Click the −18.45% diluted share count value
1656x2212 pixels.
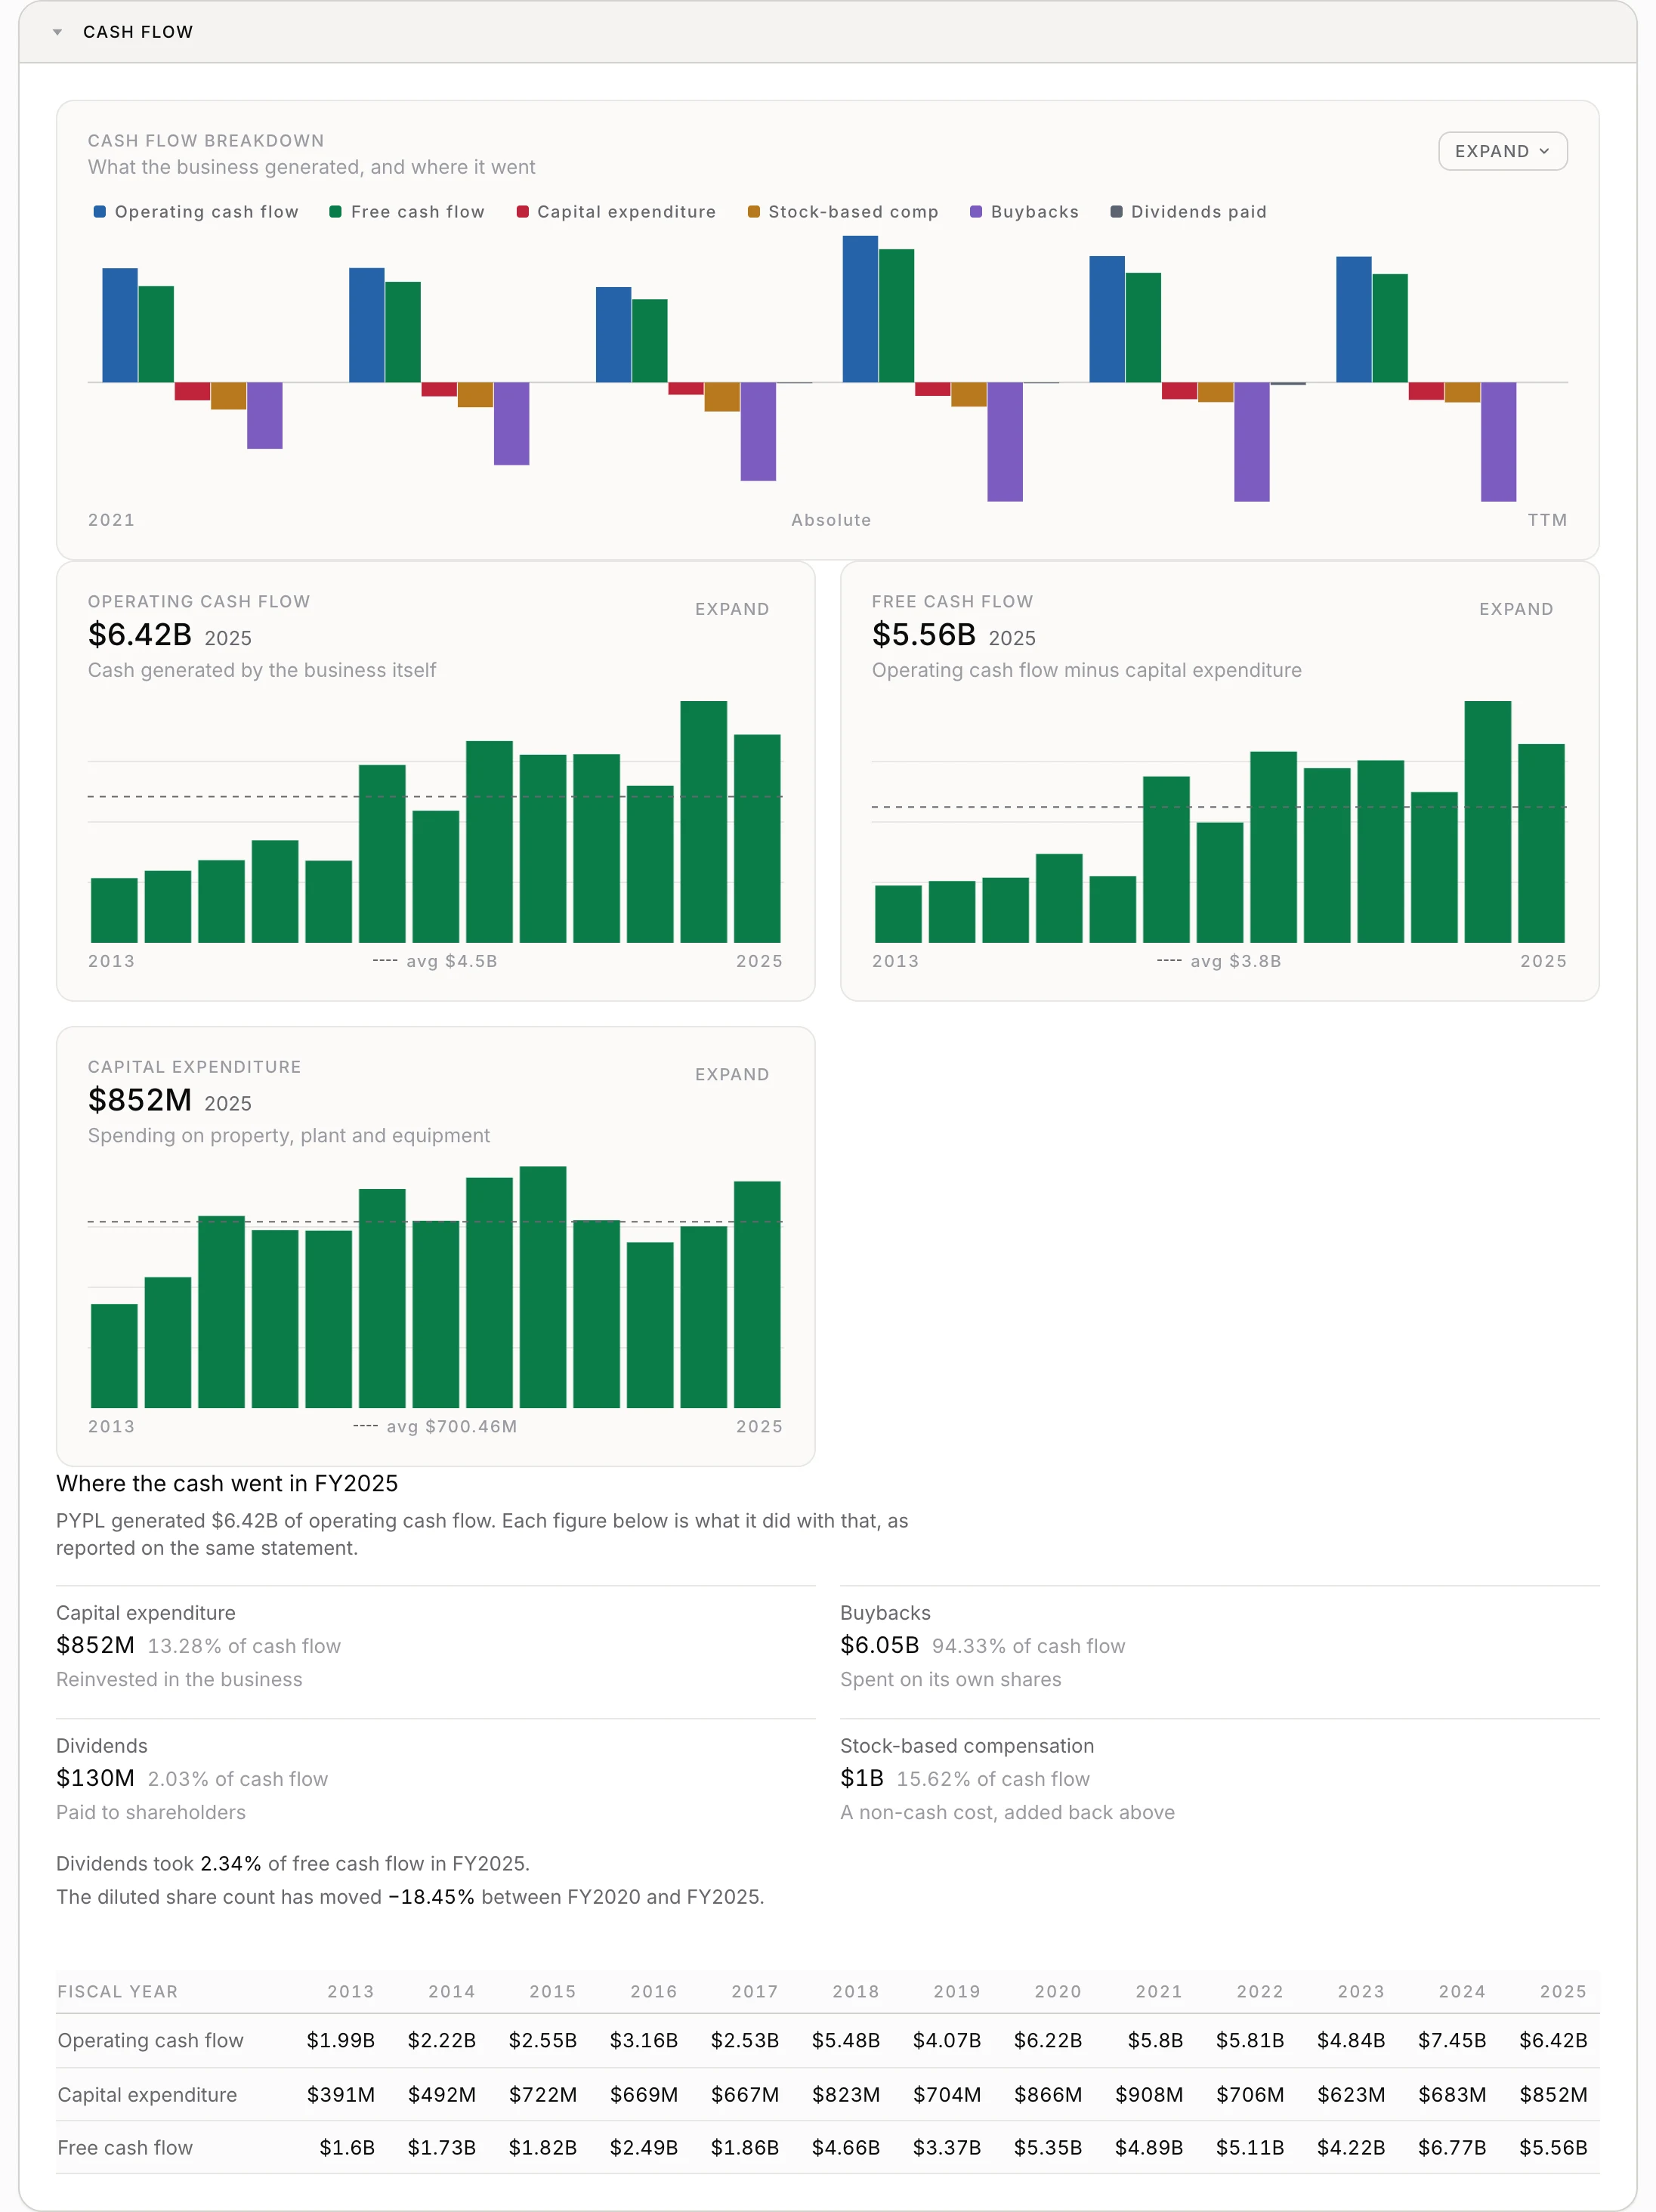tap(431, 1897)
